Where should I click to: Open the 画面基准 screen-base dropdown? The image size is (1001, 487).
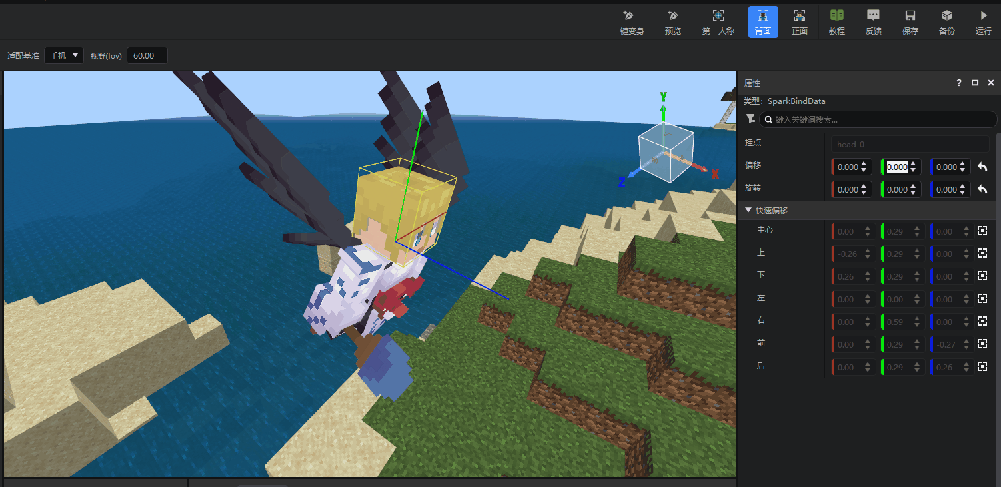point(64,56)
